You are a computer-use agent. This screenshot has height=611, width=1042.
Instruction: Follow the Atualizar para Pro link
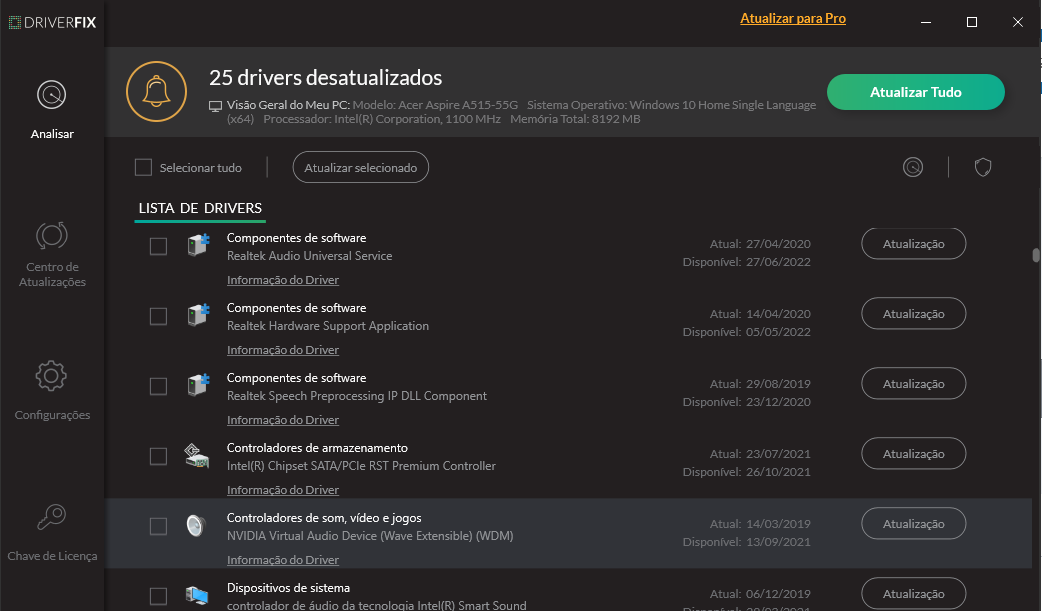793,19
